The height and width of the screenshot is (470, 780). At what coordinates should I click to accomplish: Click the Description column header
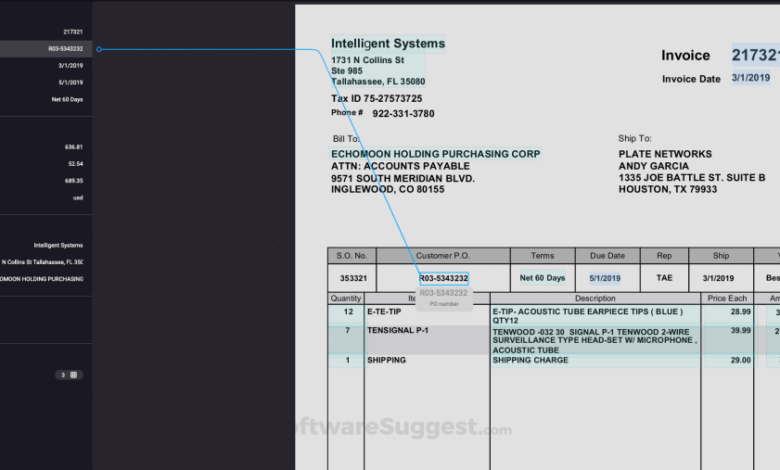click(x=595, y=298)
